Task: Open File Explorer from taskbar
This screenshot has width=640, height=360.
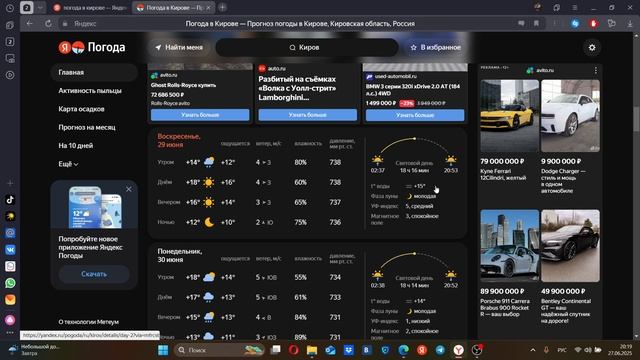Action: coord(312,350)
